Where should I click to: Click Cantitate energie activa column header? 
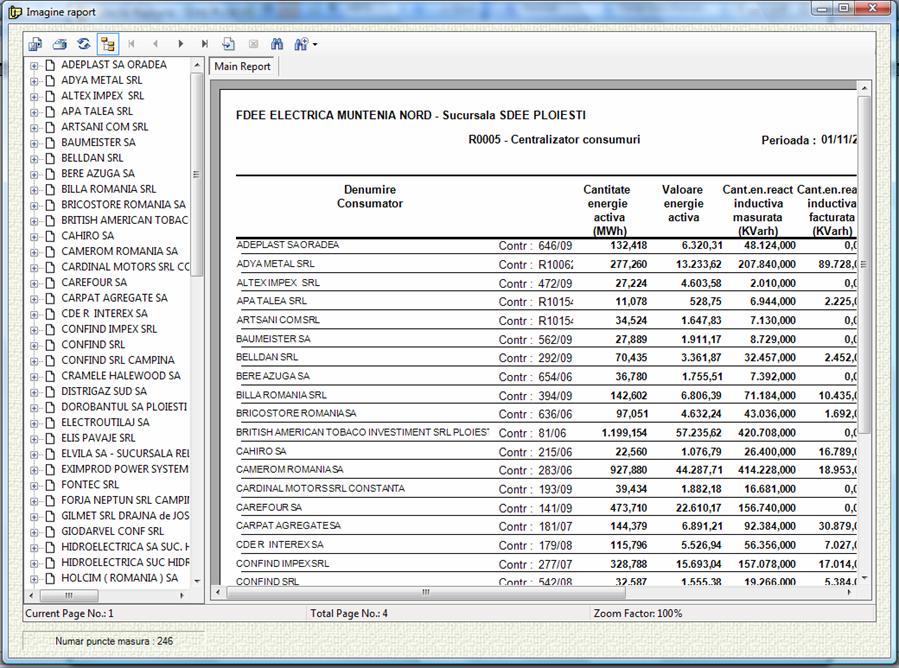(x=607, y=210)
